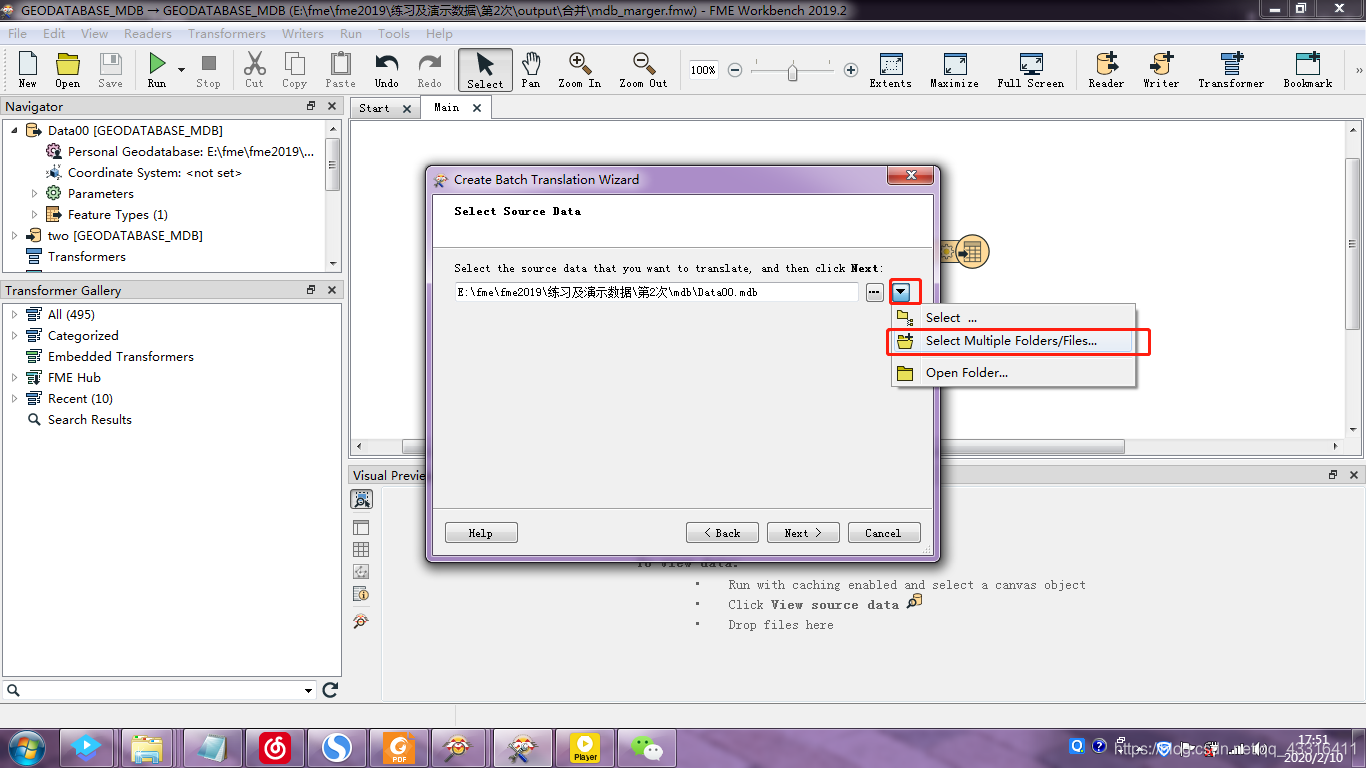Click the 100% zoom level box
The image size is (1366, 768).
[703, 70]
